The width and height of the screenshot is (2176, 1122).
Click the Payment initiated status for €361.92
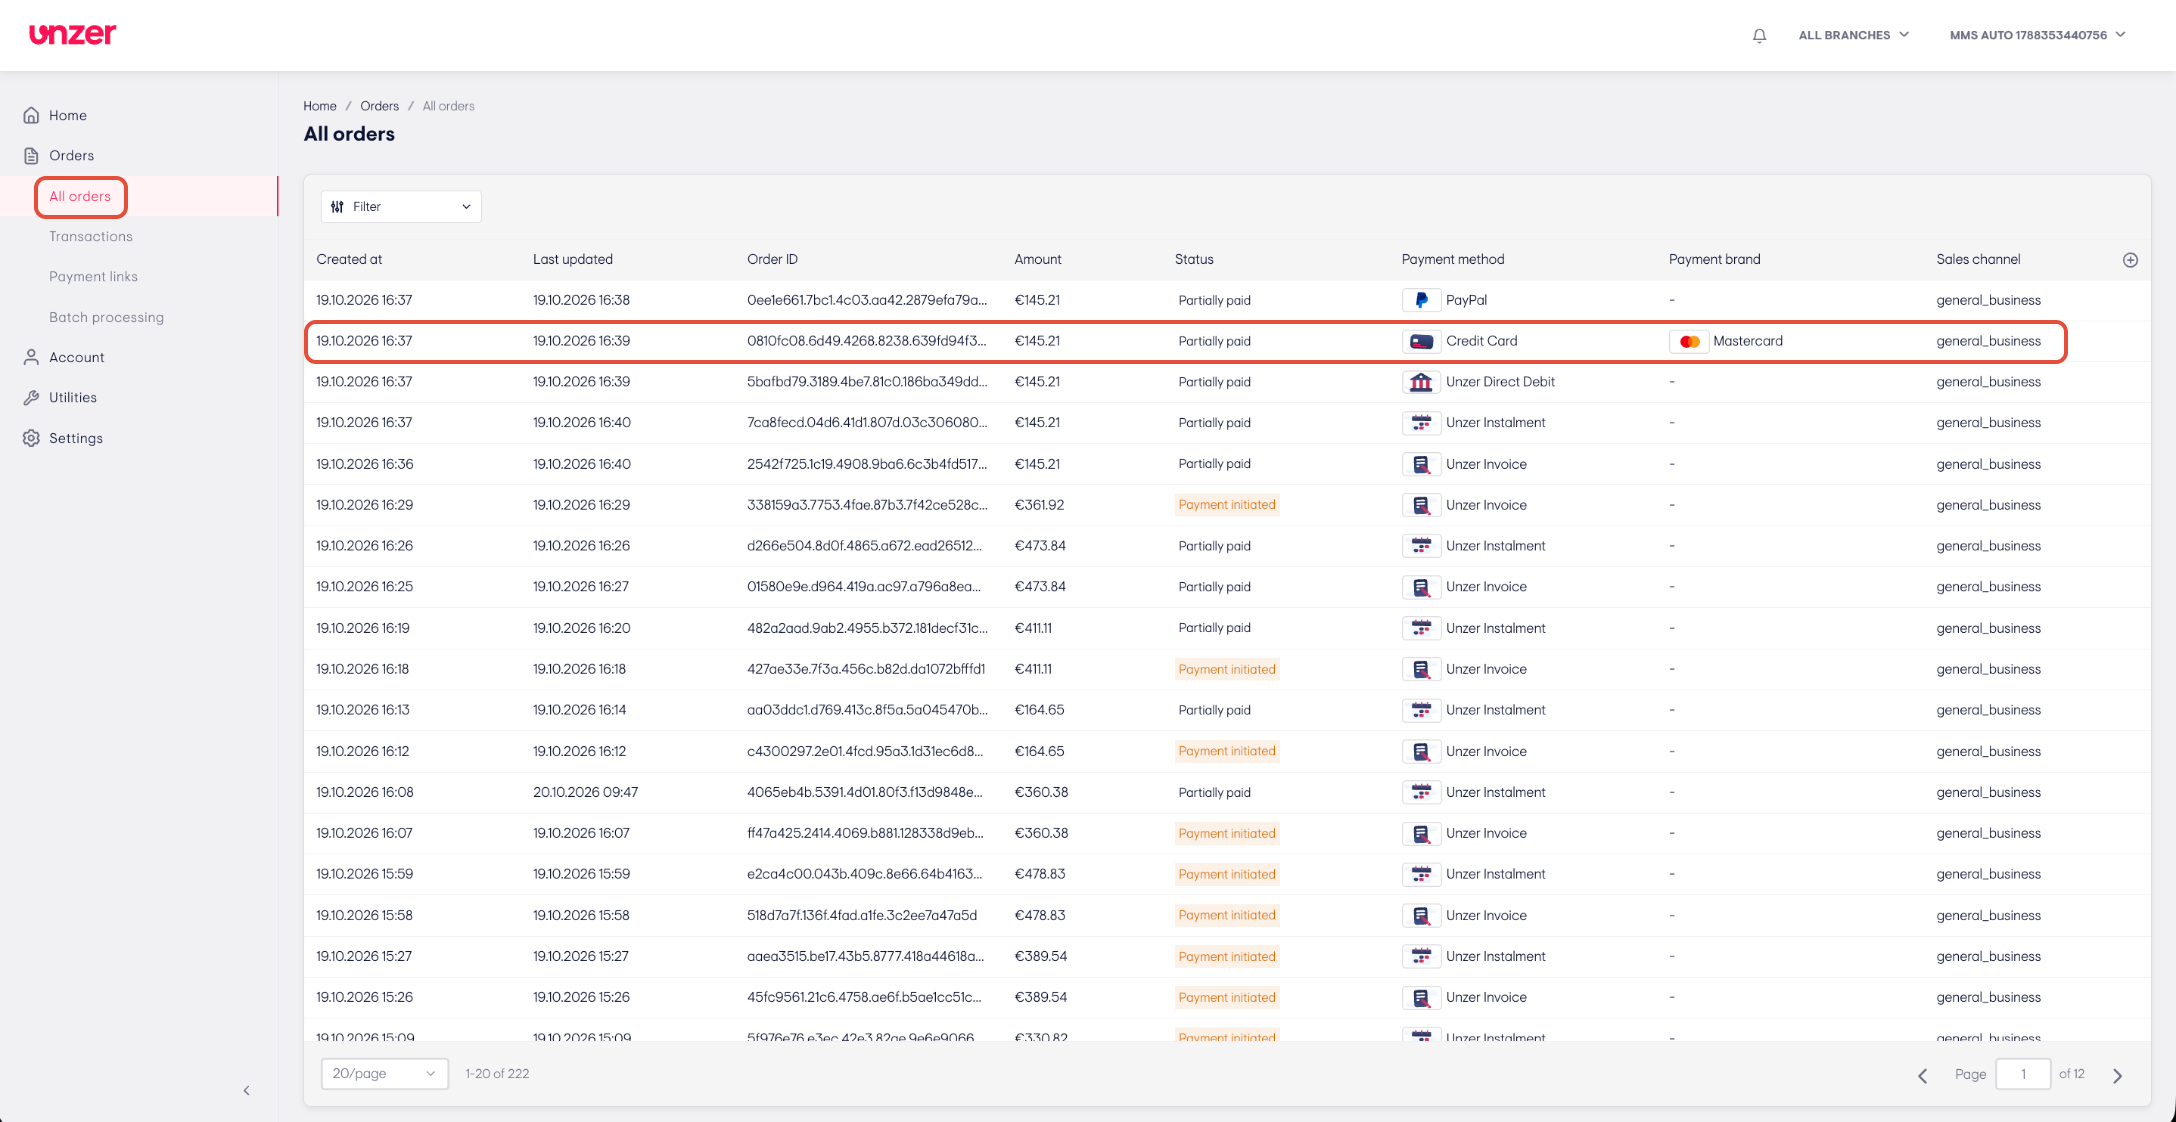tap(1227, 505)
